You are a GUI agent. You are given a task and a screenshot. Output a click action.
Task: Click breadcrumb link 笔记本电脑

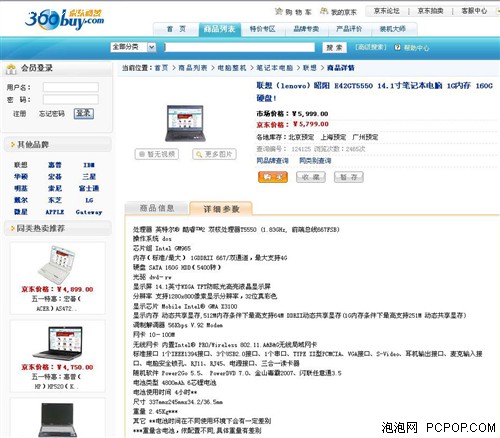point(274,68)
